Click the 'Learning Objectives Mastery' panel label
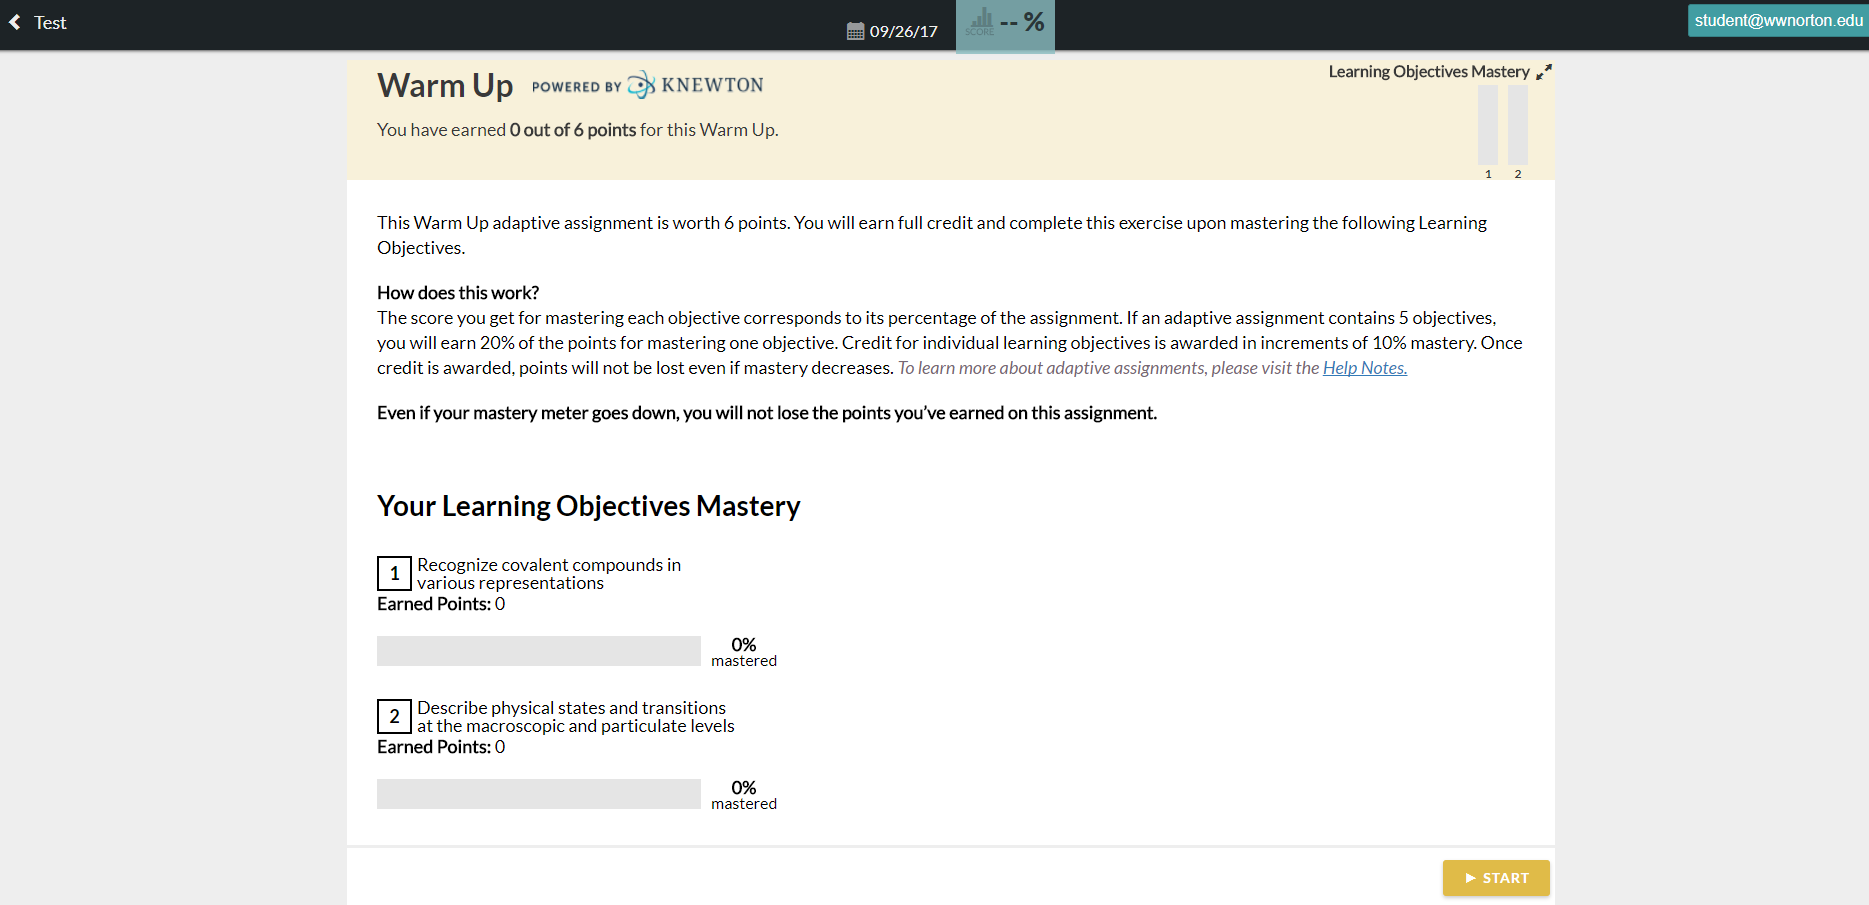Screen dimensions: 1869x905 click(1429, 72)
